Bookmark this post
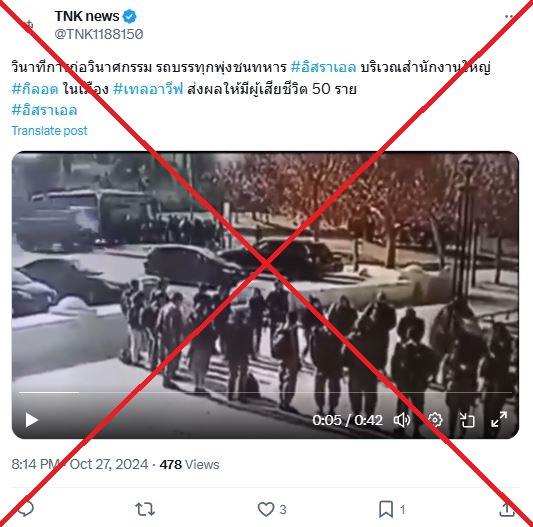The height and width of the screenshot is (527, 533). (x=386, y=509)
